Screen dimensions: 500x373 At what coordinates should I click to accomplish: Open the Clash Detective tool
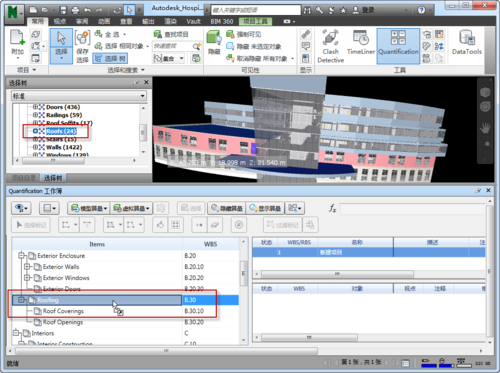point(330,46)
